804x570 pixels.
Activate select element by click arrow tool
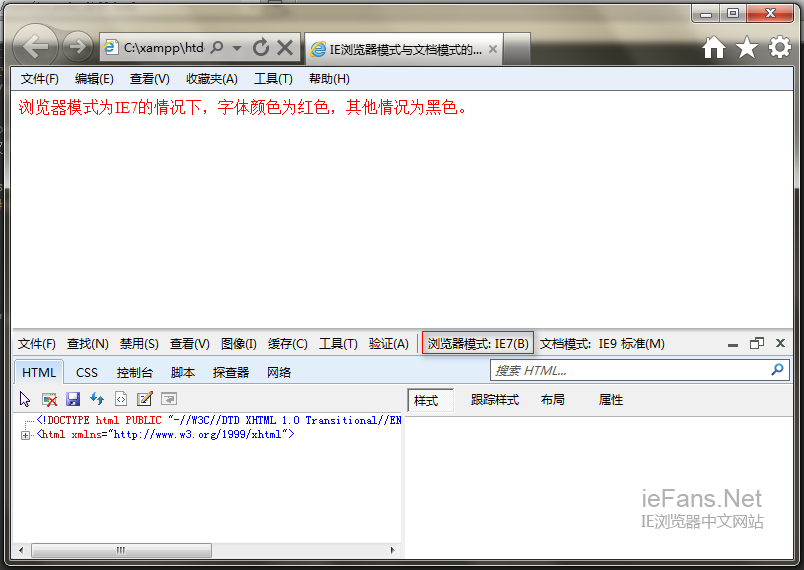tap(25, 399)
